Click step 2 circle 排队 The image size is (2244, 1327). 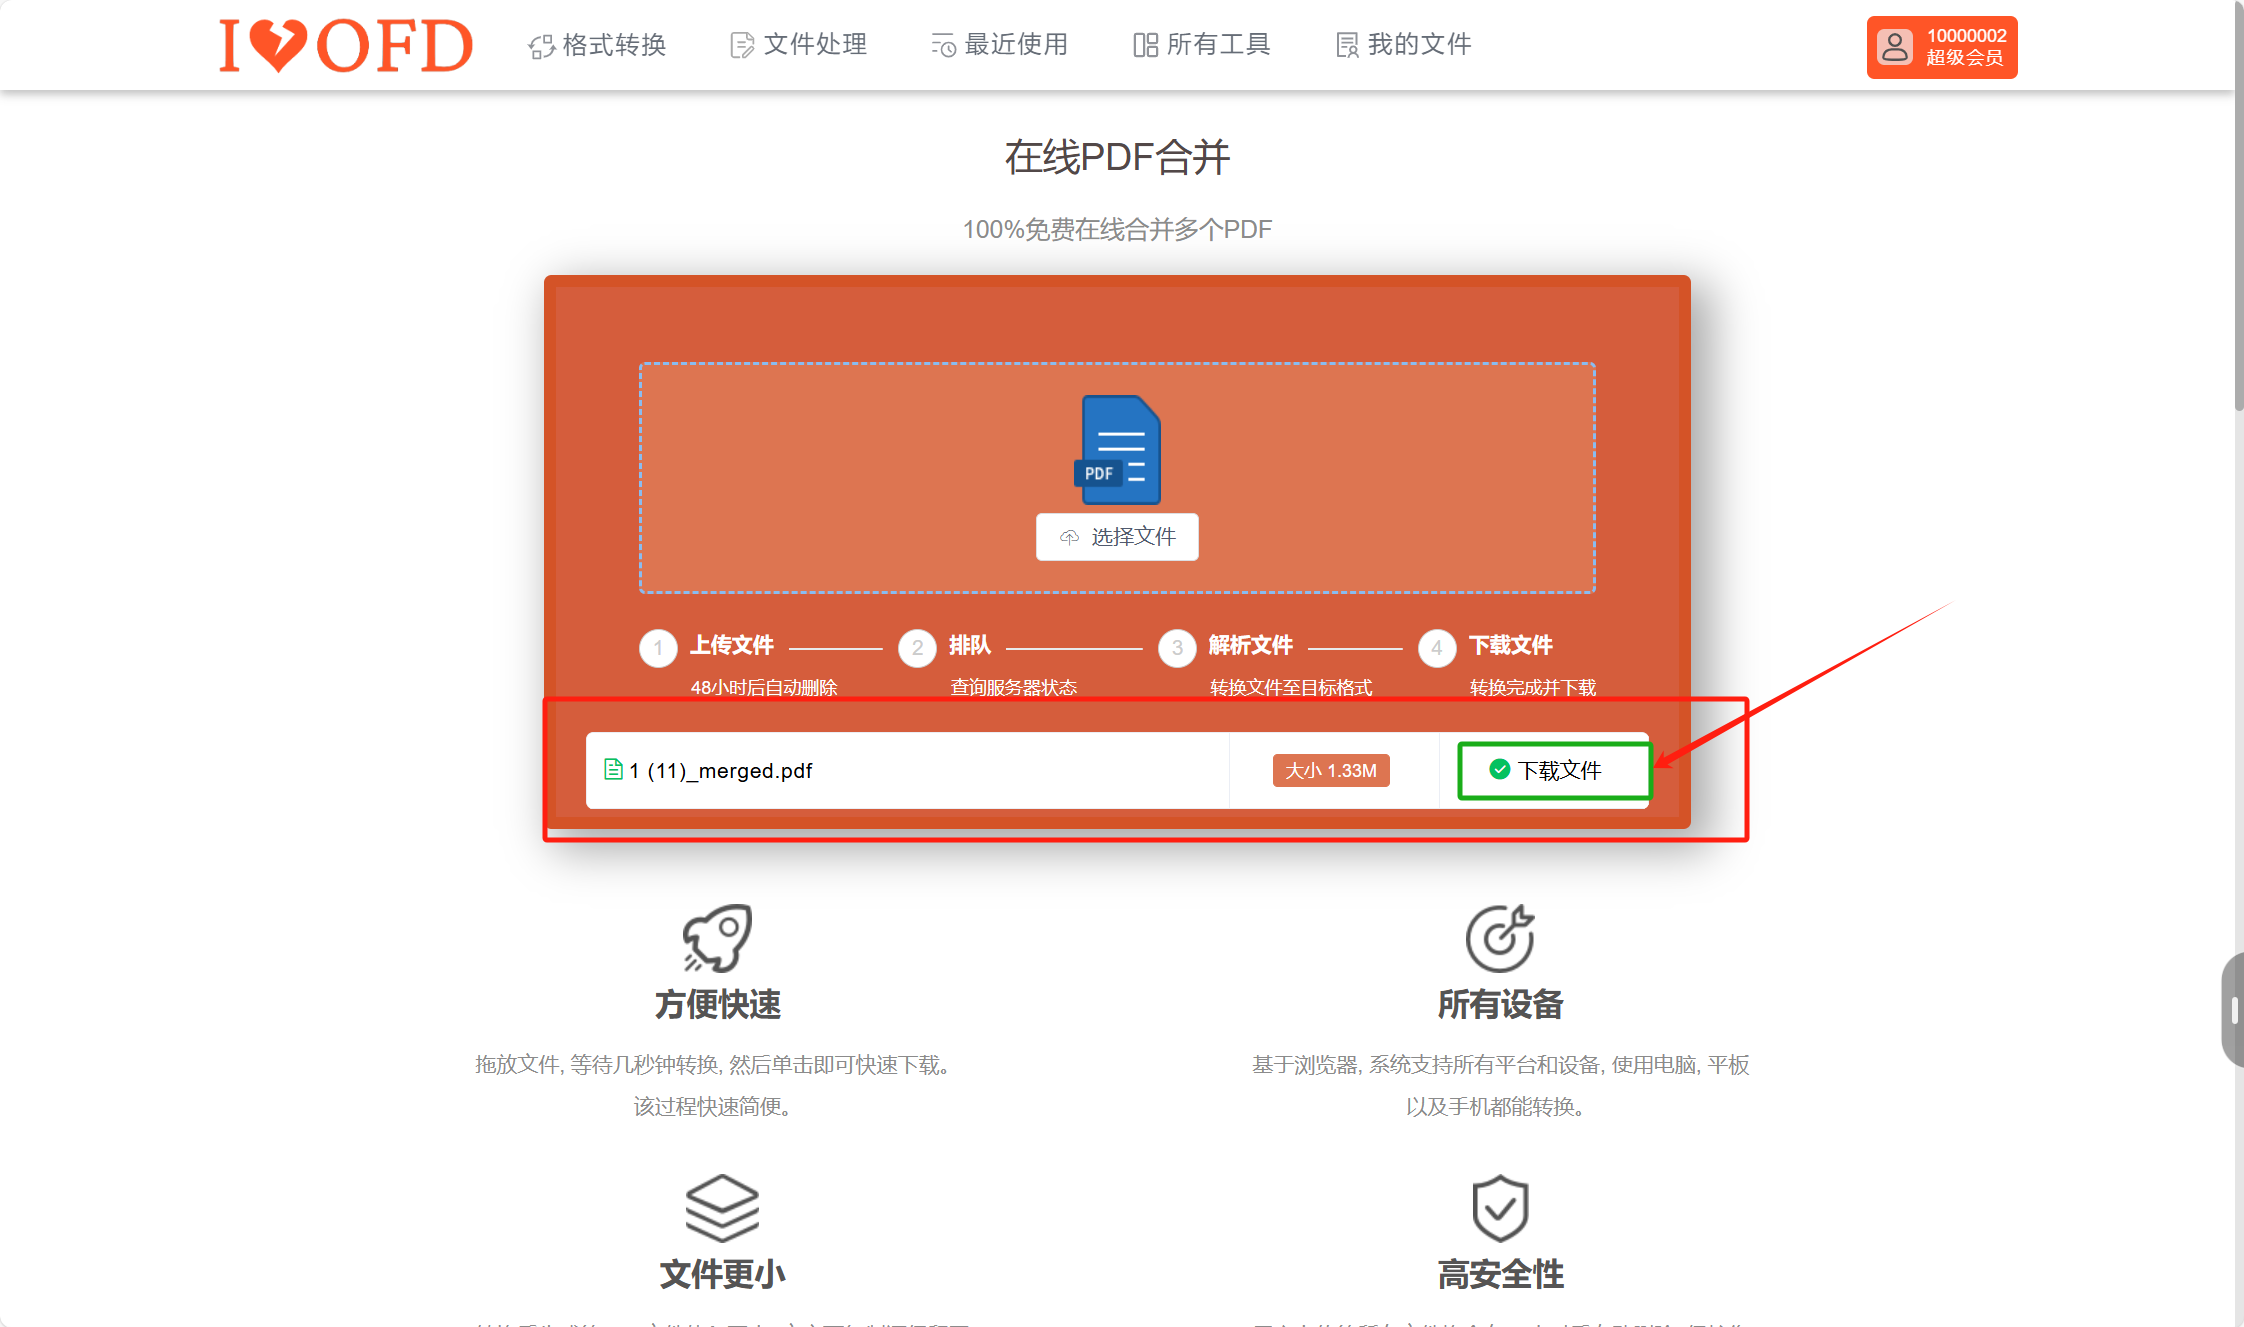917,648
